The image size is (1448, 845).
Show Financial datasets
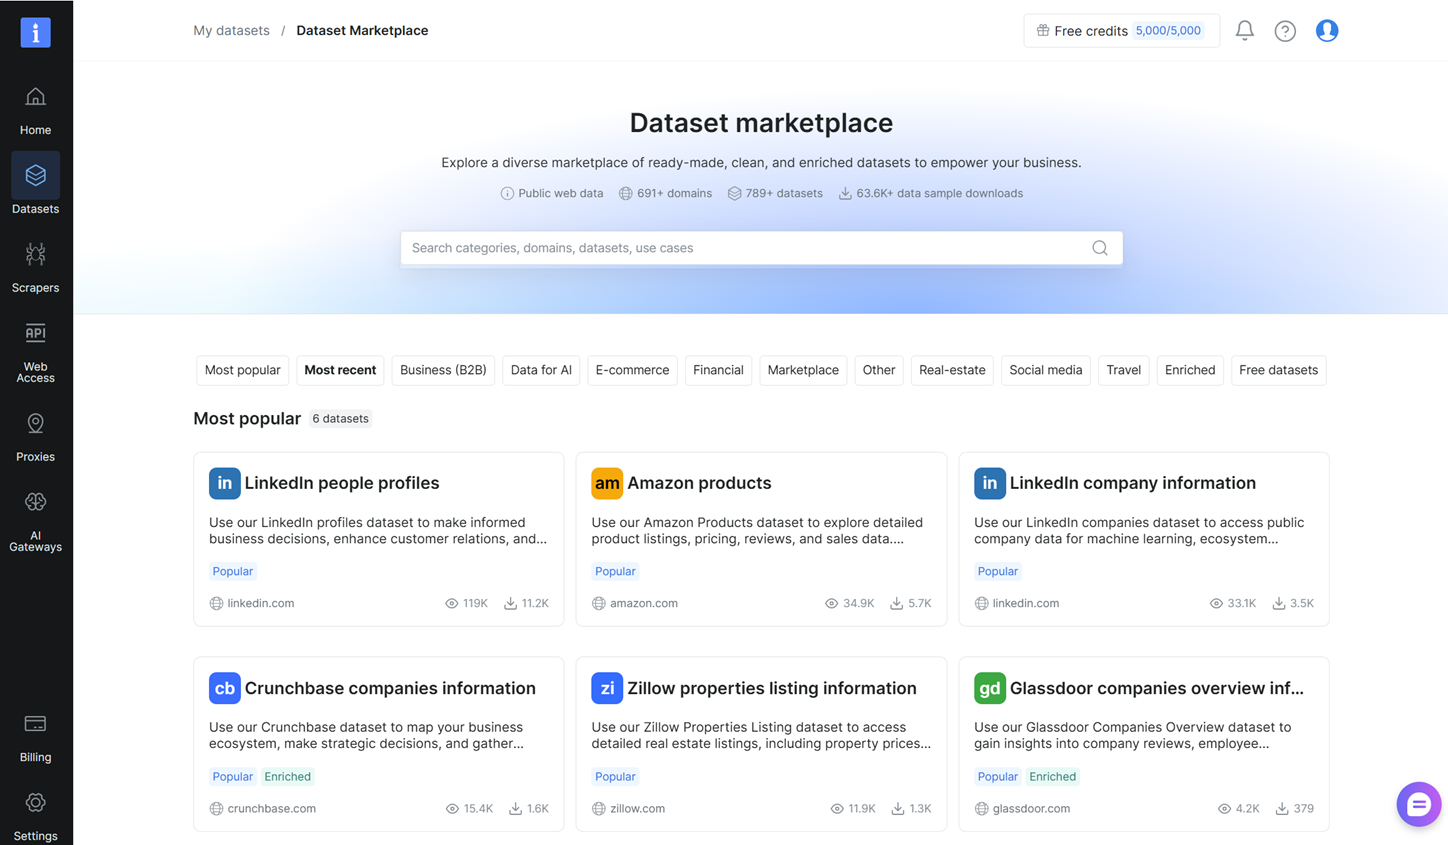click(x=718, y=370)
